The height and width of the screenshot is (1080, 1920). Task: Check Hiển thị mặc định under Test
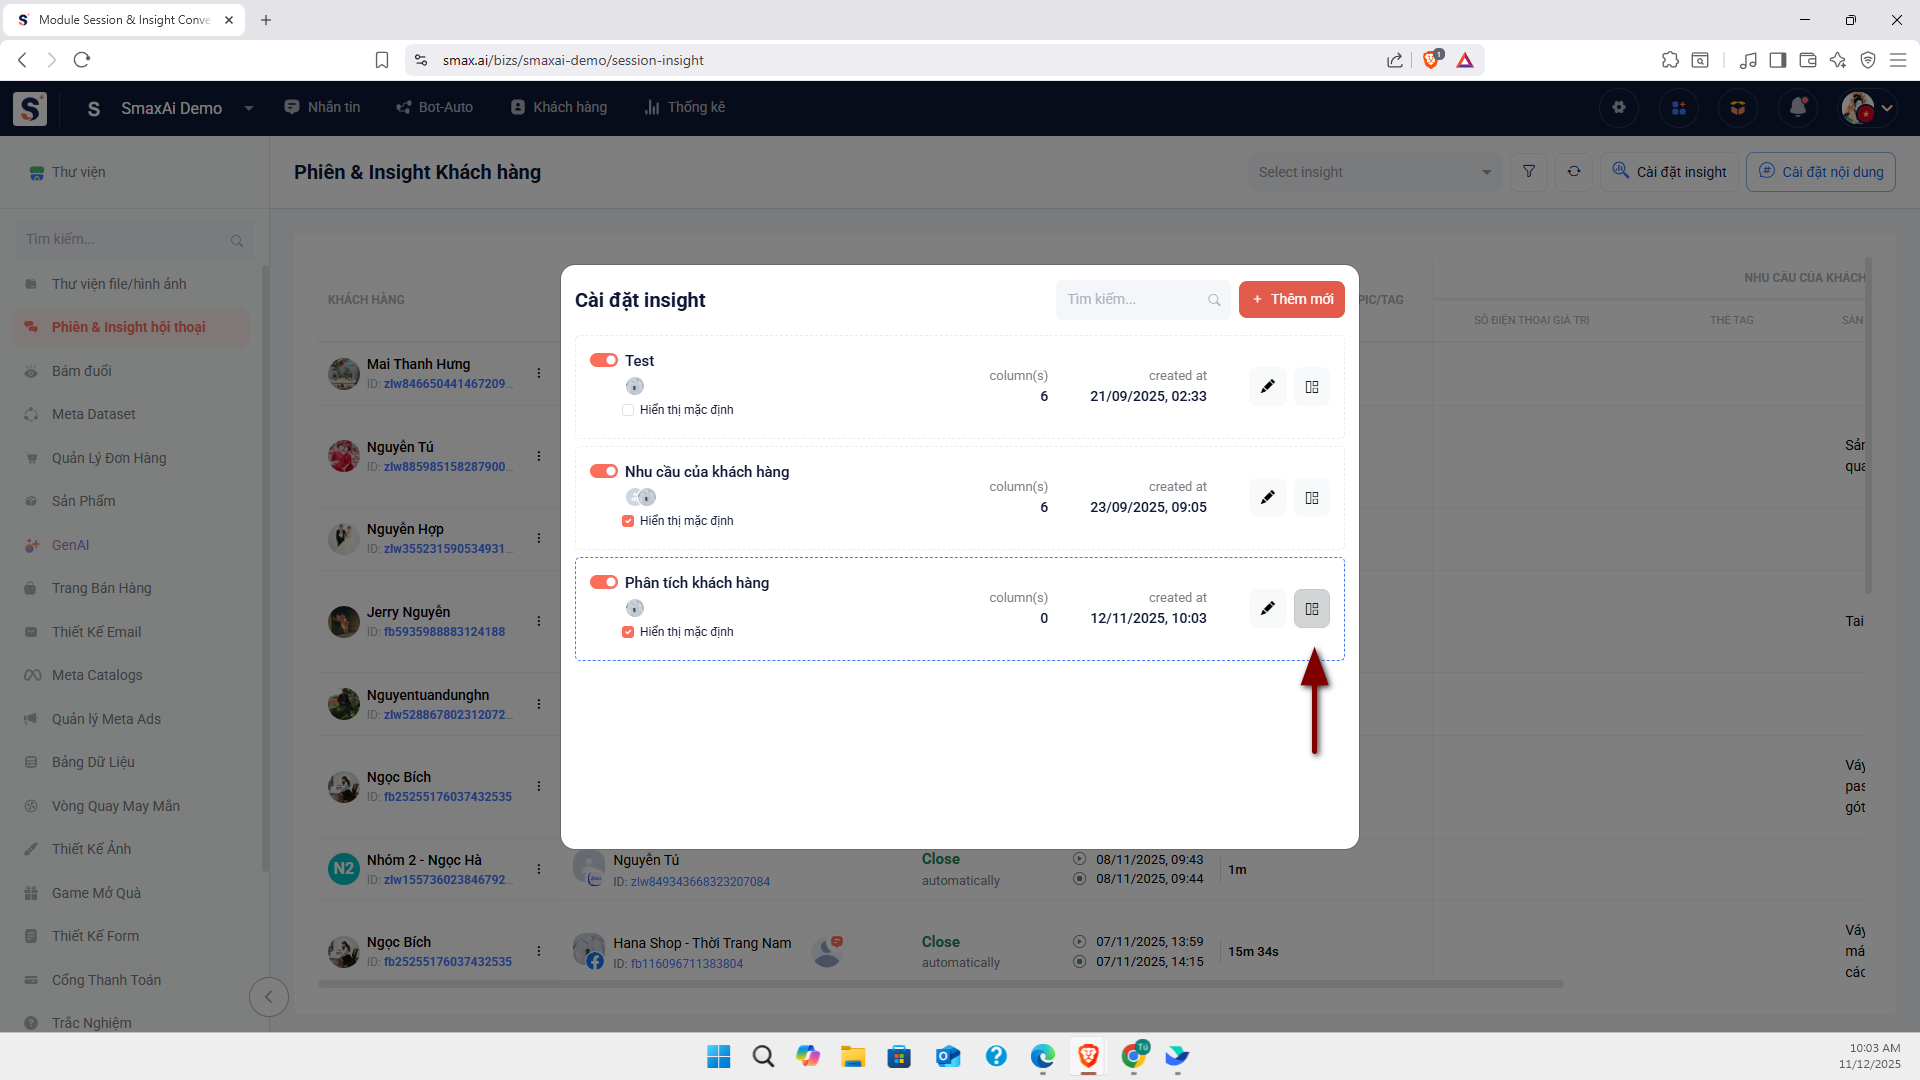[628, 410]
